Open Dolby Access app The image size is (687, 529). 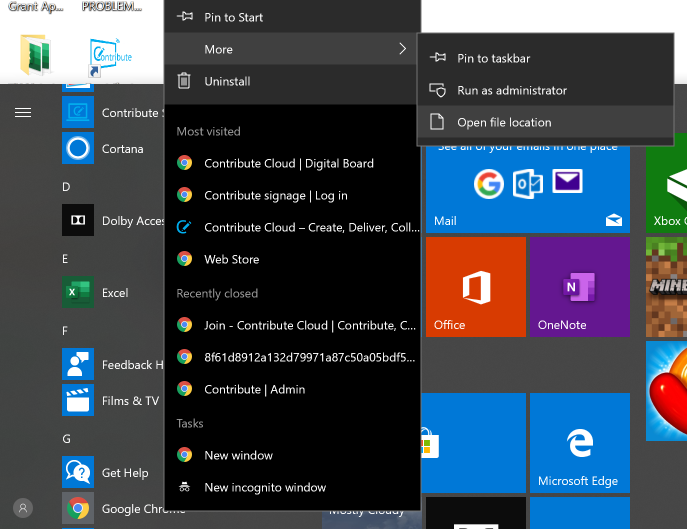point(113,220)
